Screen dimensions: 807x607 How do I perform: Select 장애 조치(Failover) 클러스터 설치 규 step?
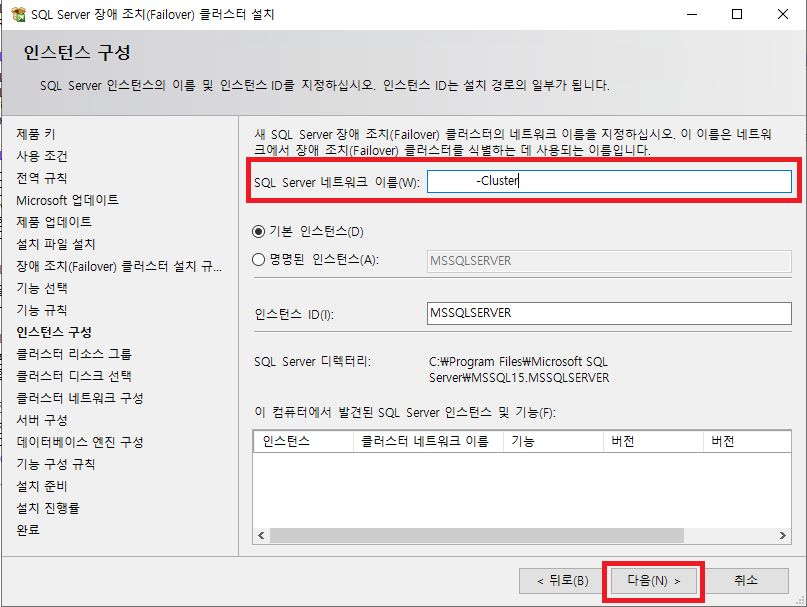click(119, 266)
